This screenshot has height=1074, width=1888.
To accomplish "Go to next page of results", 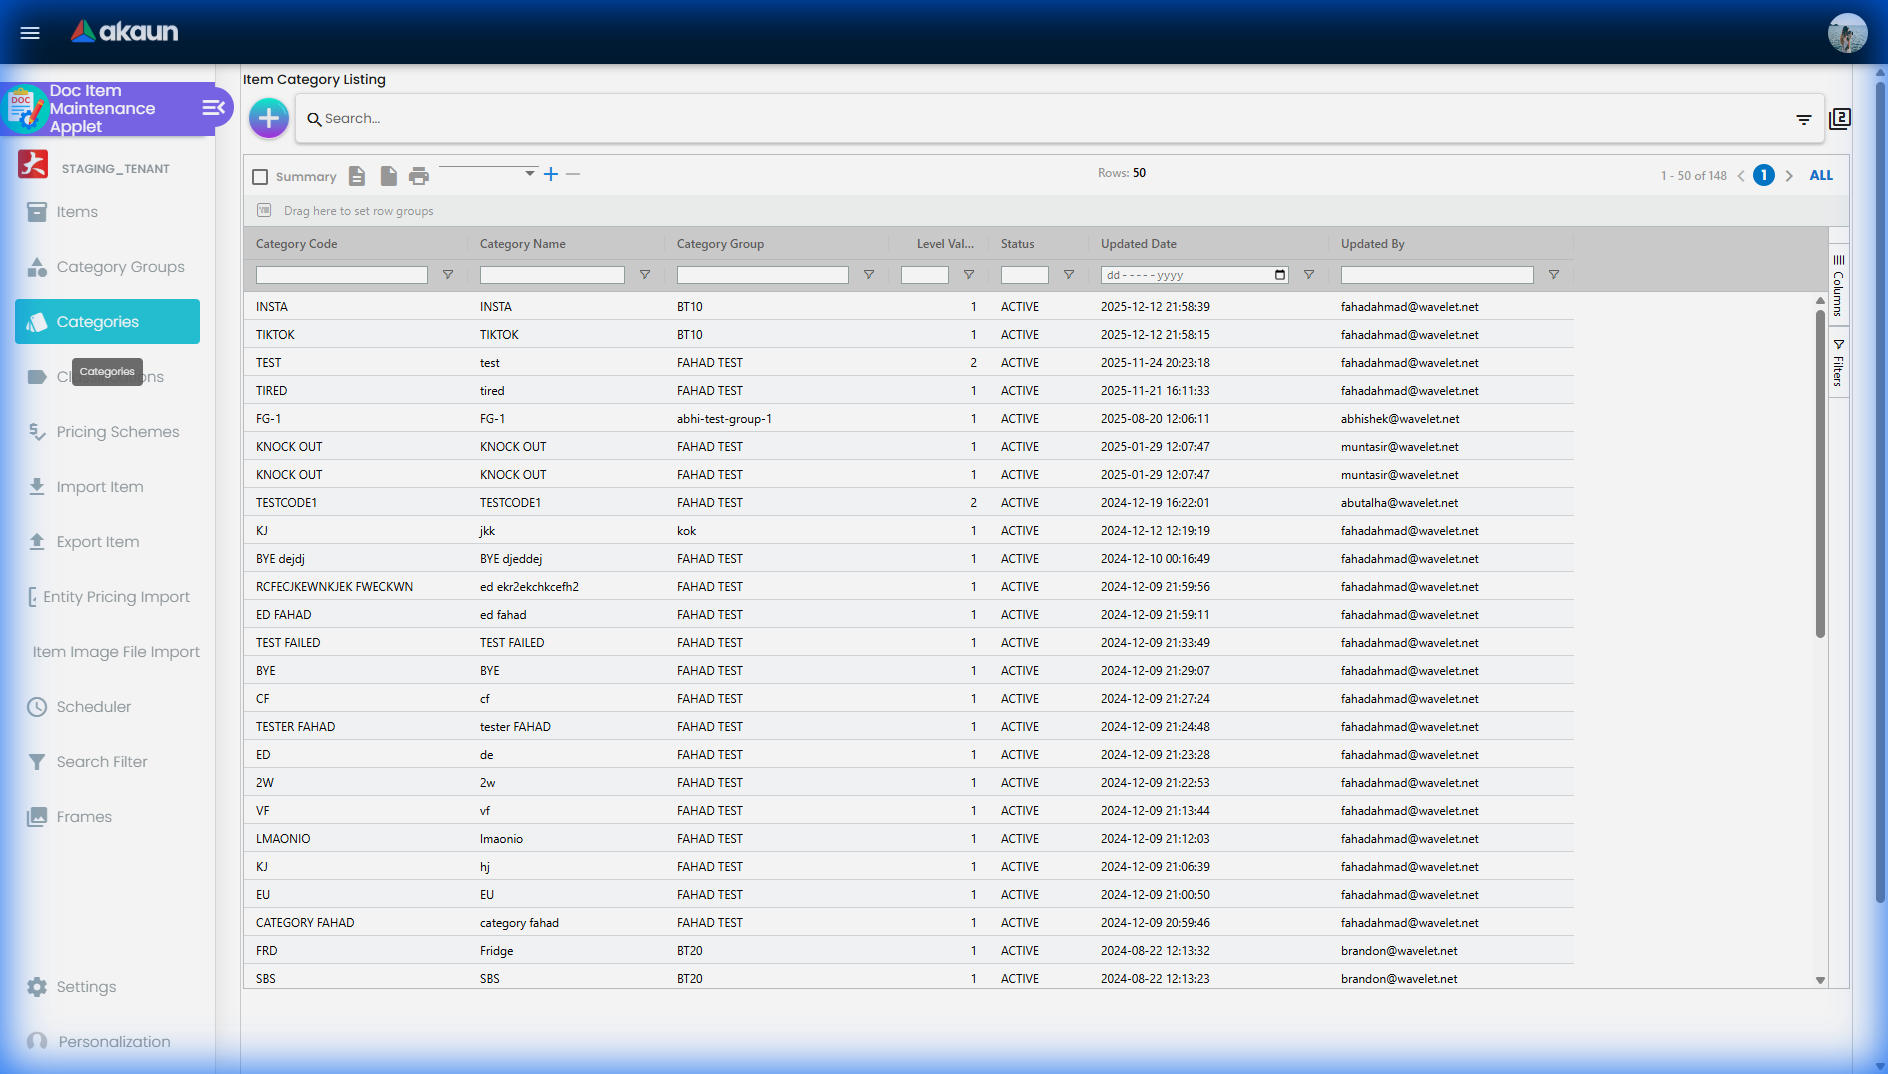I will (1789, 176).
